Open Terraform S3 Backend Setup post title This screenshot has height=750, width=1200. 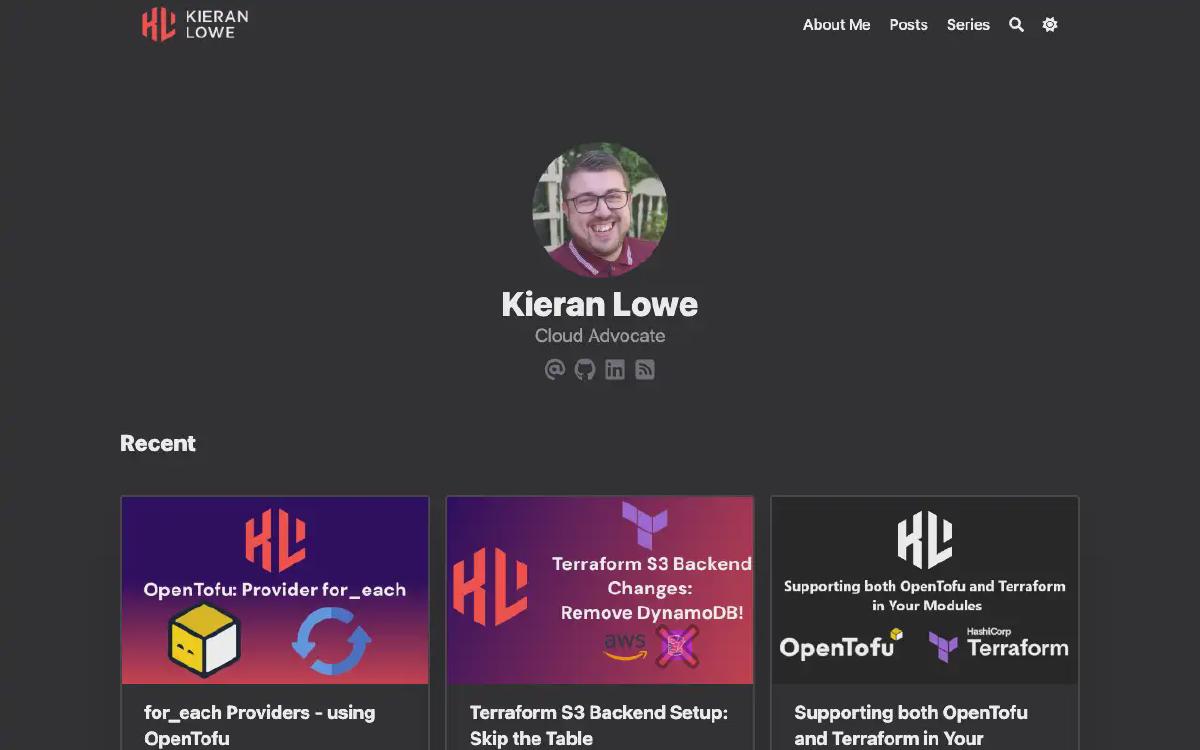point(598,725)
